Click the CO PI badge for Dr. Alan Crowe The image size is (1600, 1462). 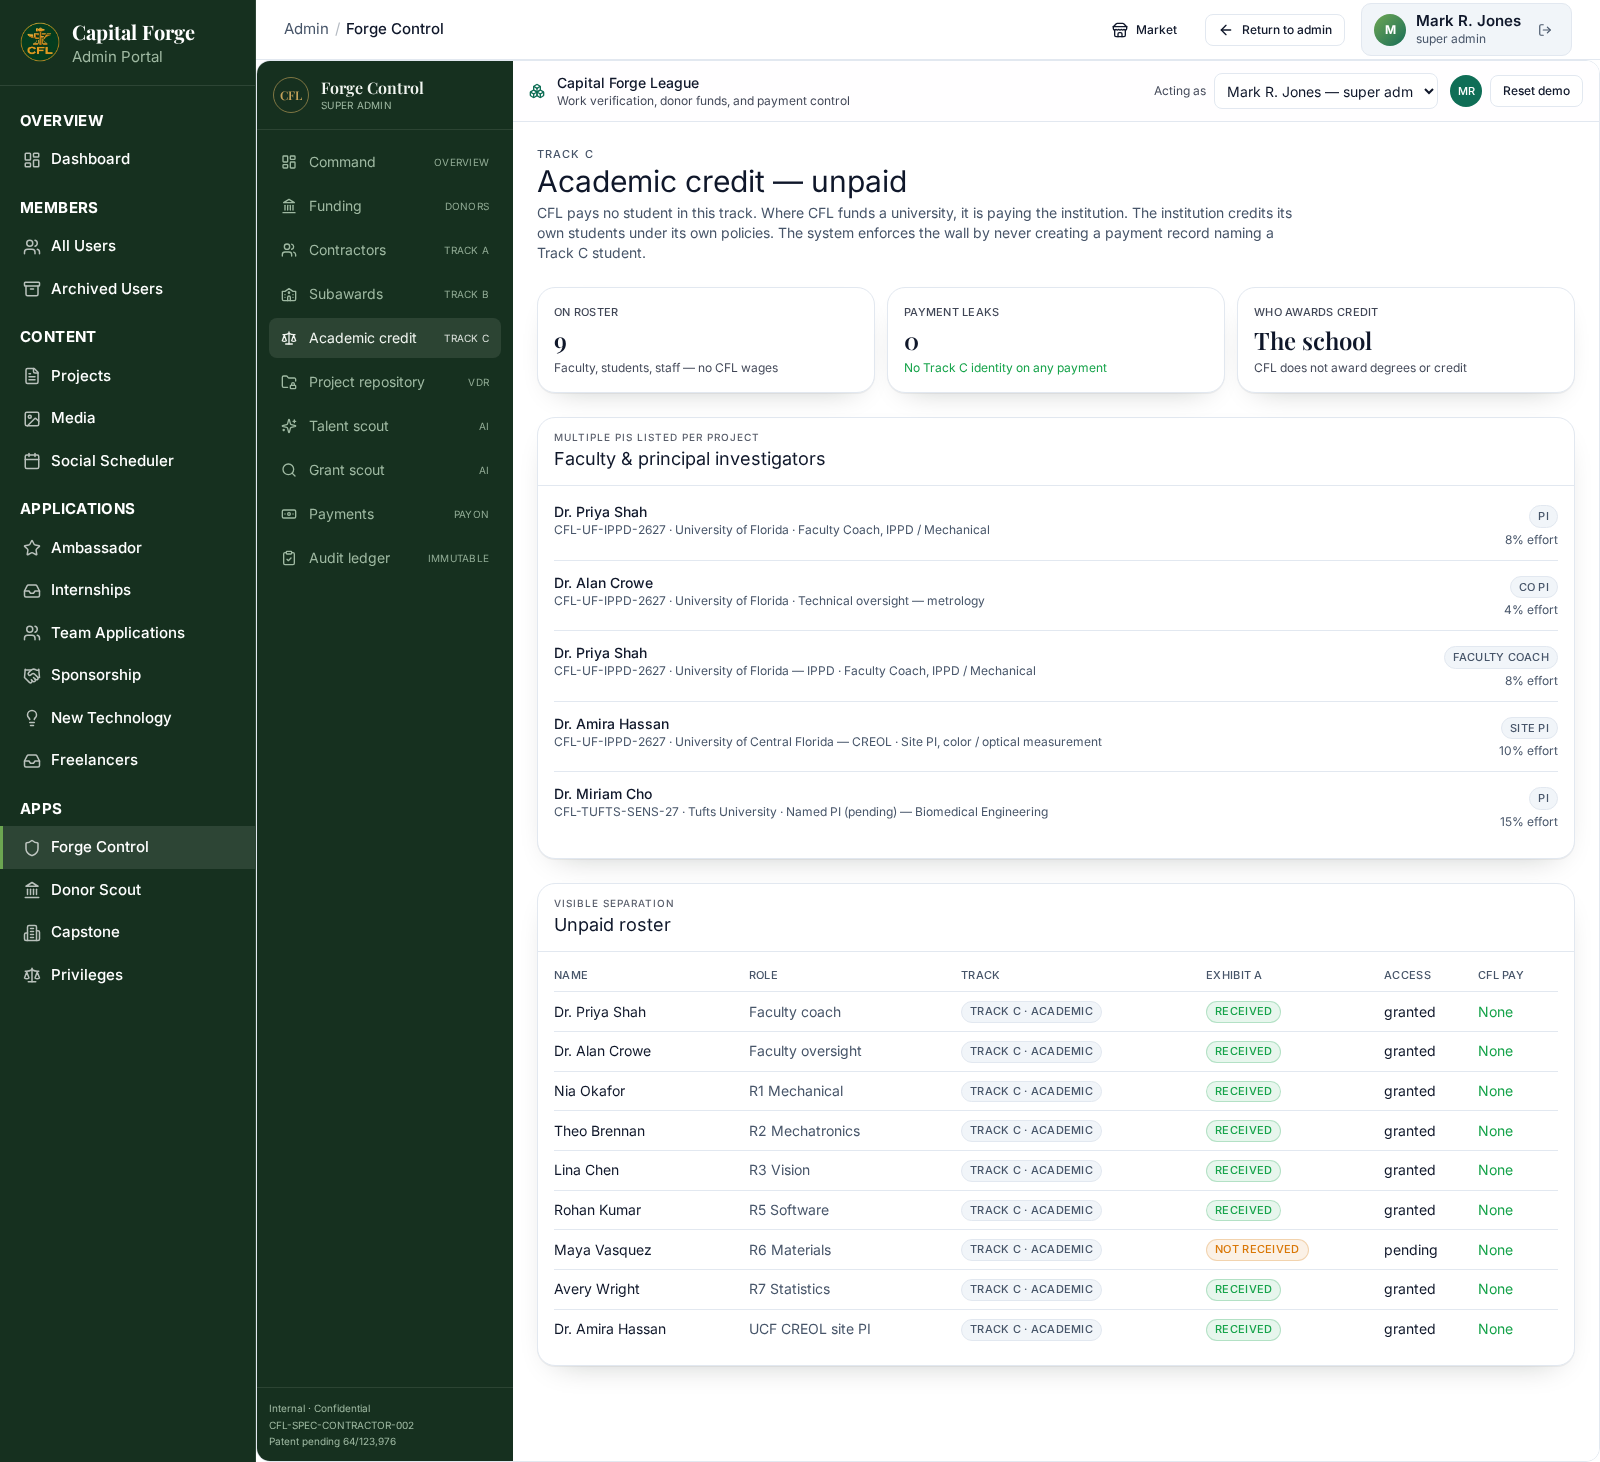pyautogui.click(x=1534, y=587)
